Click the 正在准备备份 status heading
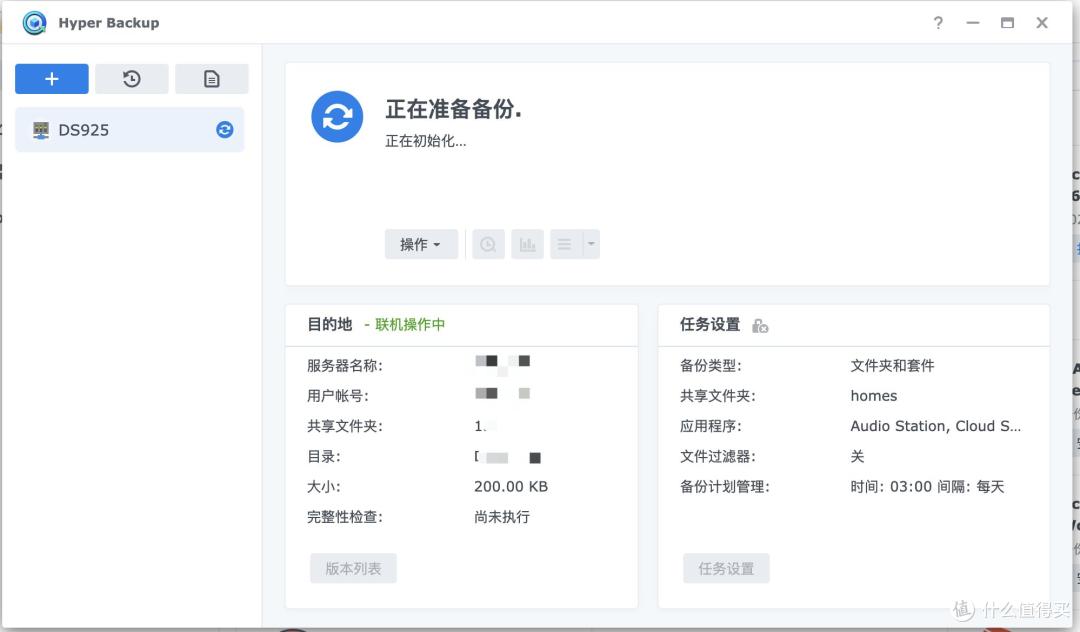Screen dimensions: 1080x632 tap(453, 109)
